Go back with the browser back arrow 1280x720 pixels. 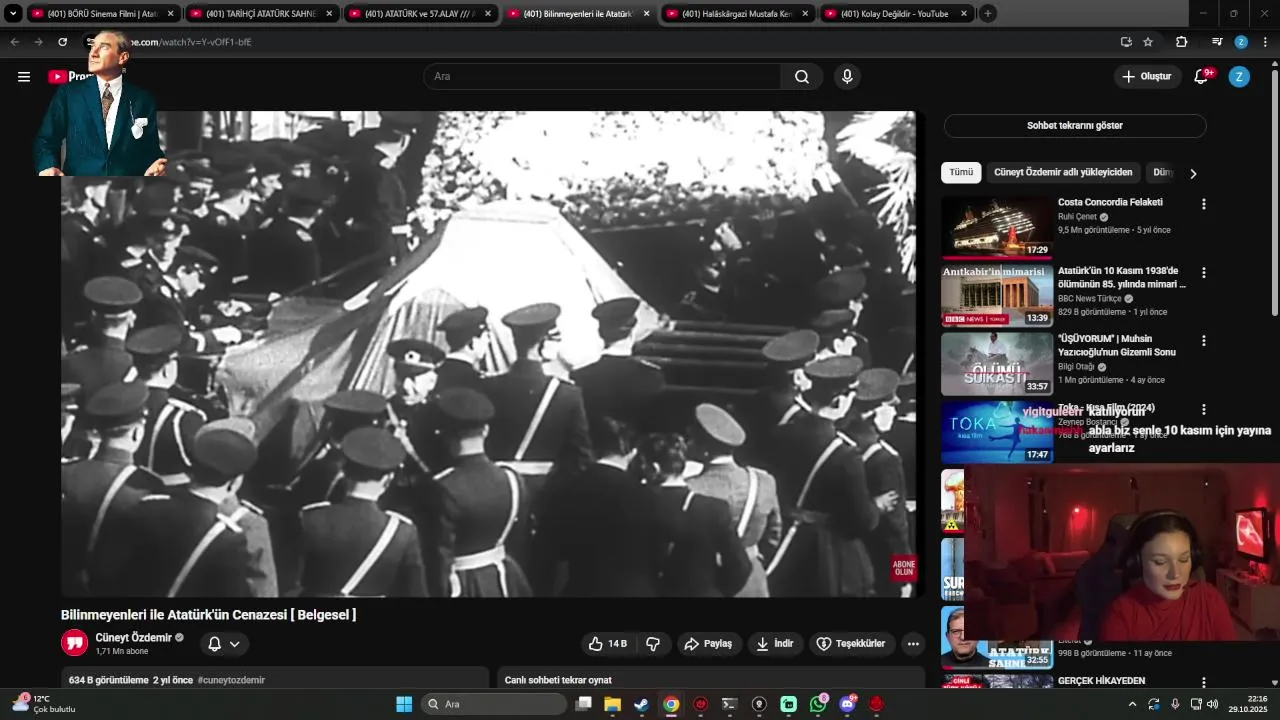coord(14,42)
